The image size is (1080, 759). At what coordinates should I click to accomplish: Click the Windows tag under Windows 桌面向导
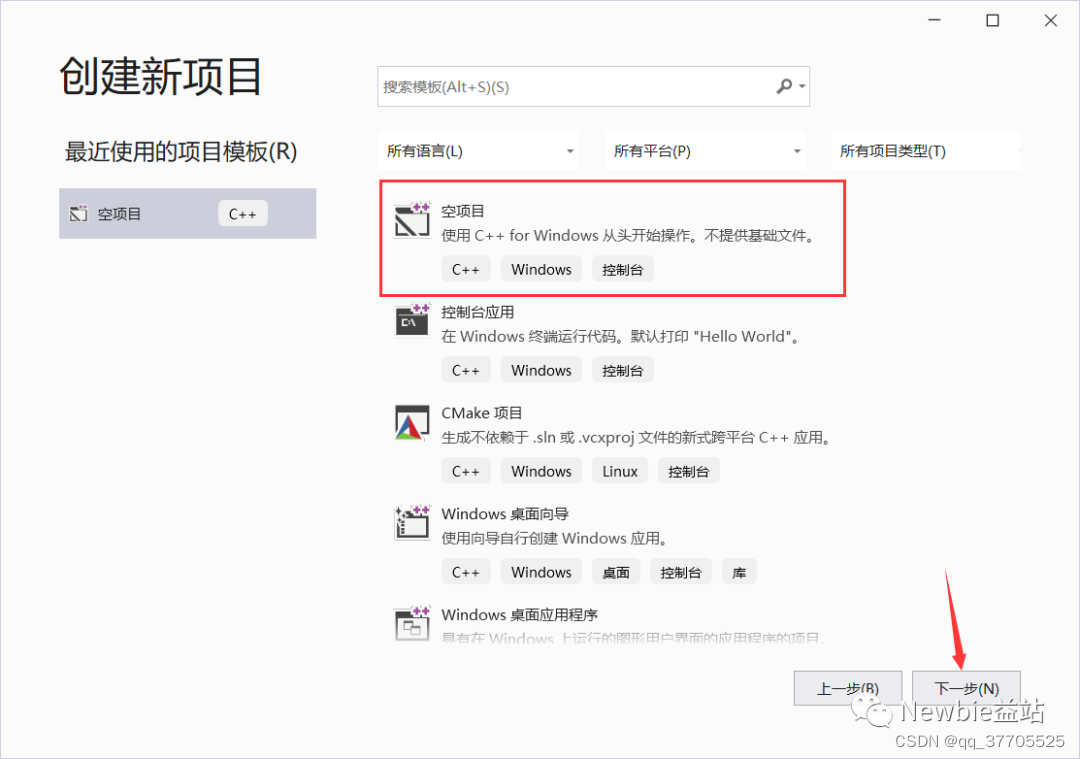coord(541,572)
